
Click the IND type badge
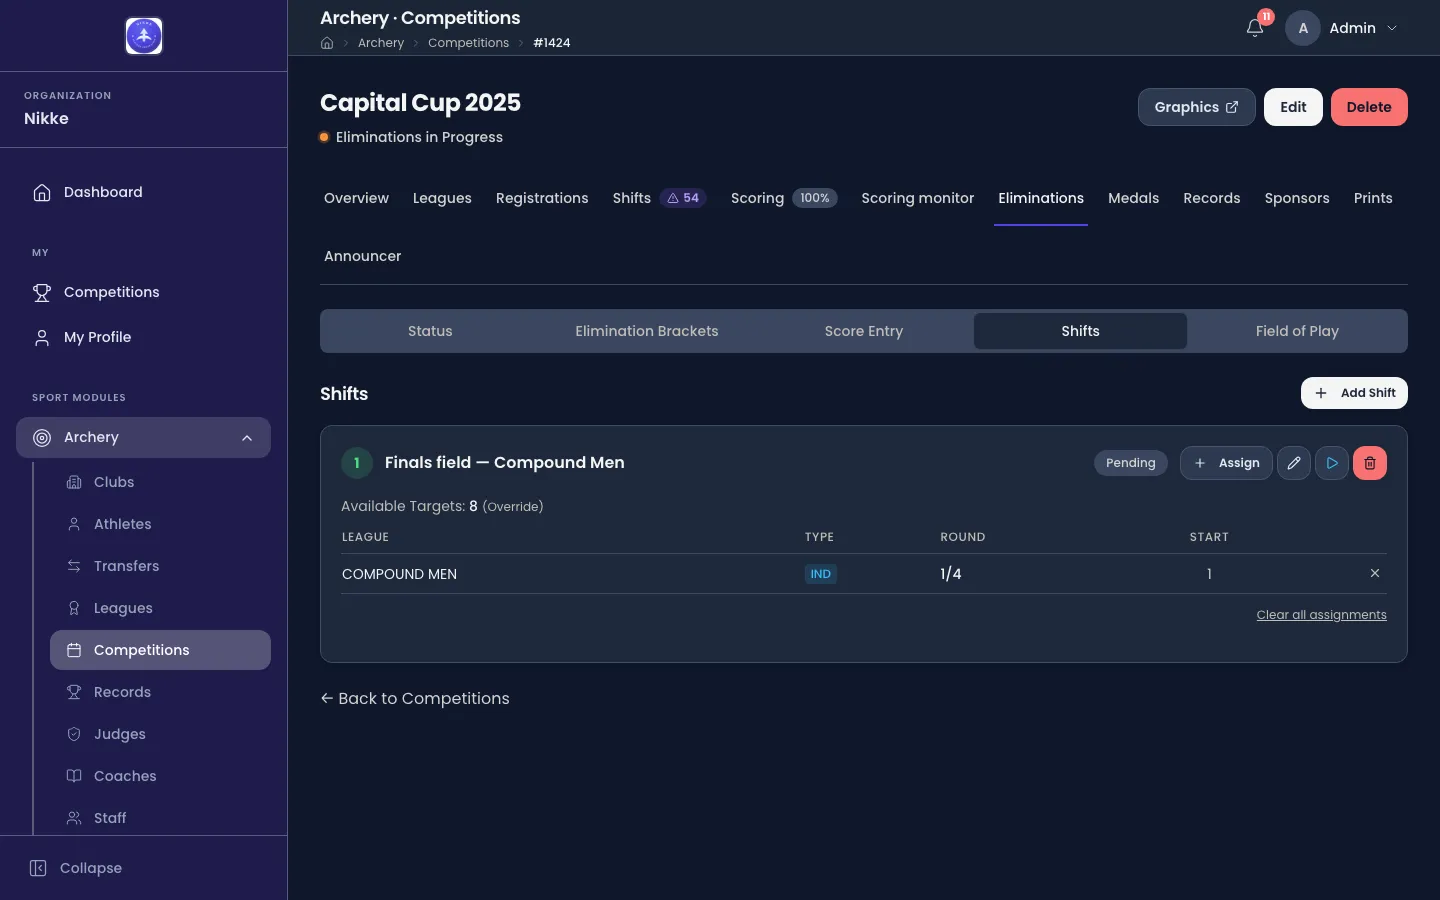click(821, 574)
